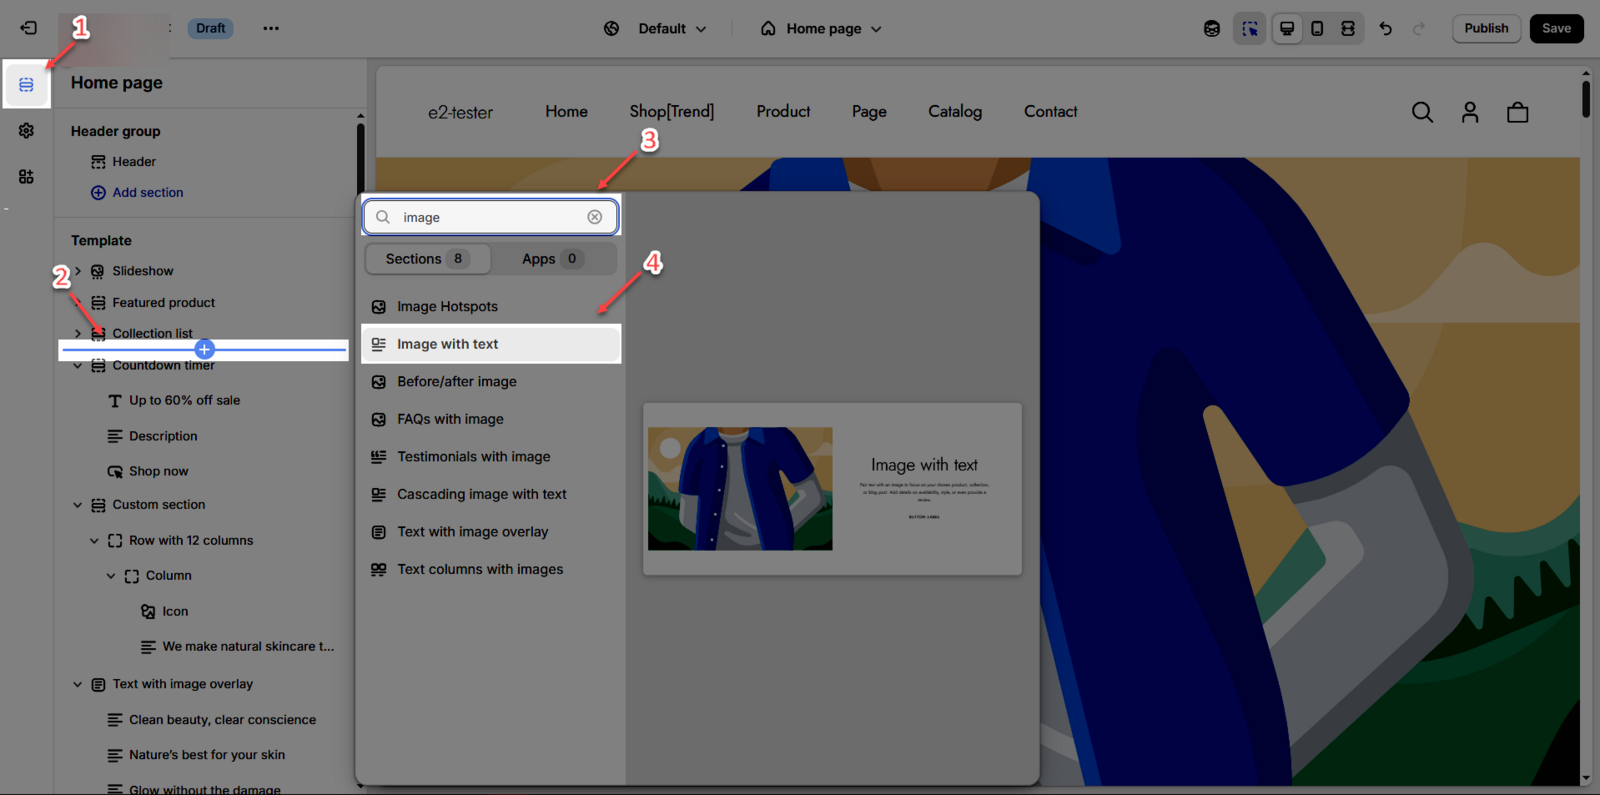This screenshot has height=795, width=1600.
Task: Open the Sections panel icon in sidebar
Action: coord(26,85)
